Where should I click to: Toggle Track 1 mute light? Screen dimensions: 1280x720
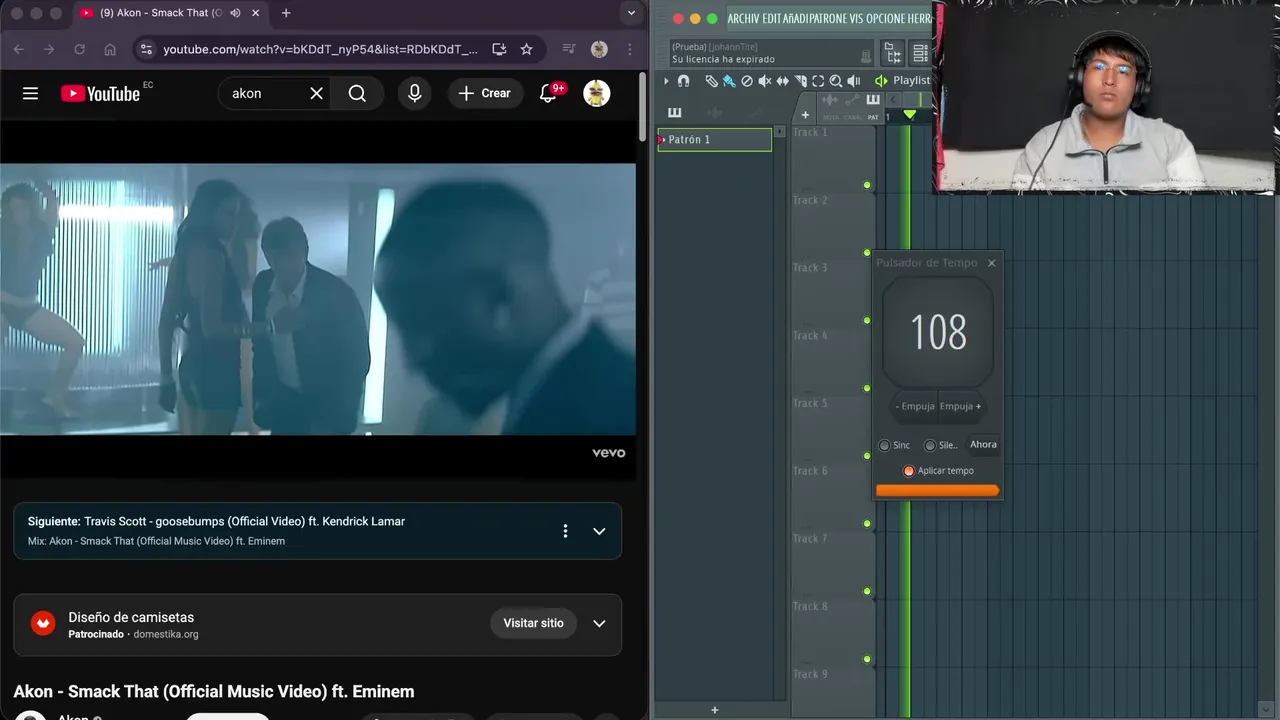tap(867, 185)
